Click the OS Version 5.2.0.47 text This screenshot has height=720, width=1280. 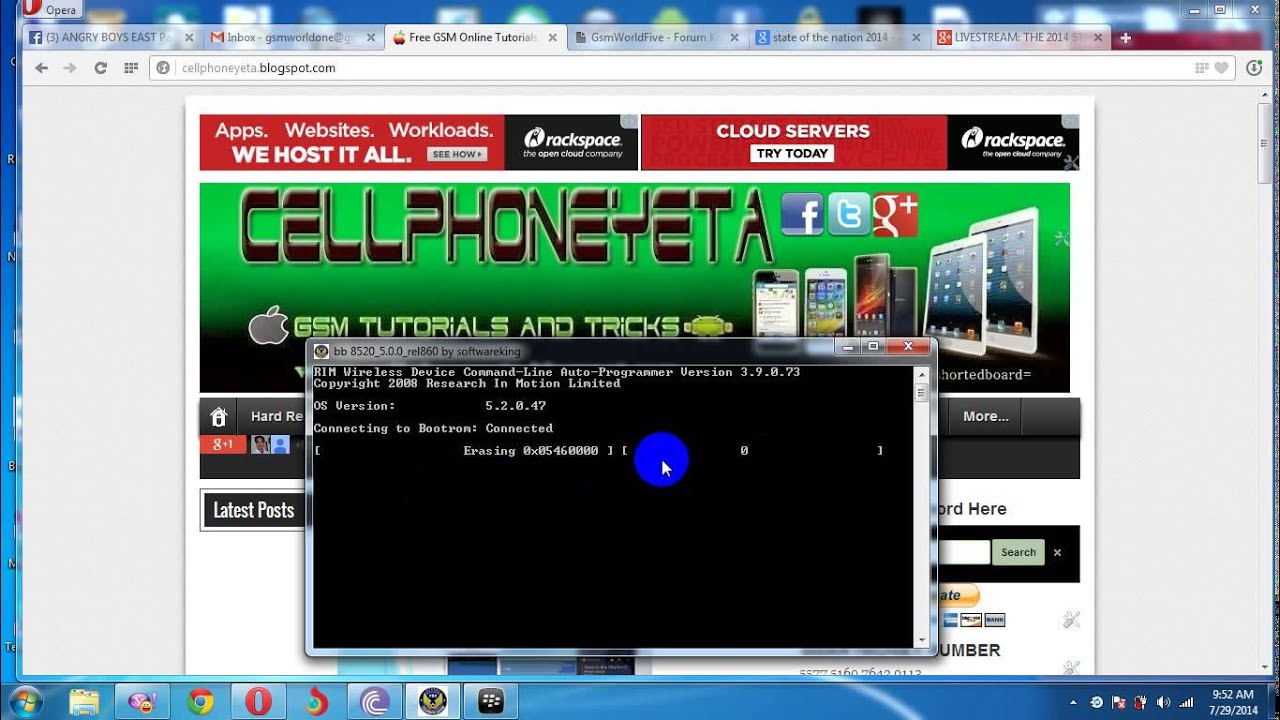pyautogui.click(x=430, y=406)
